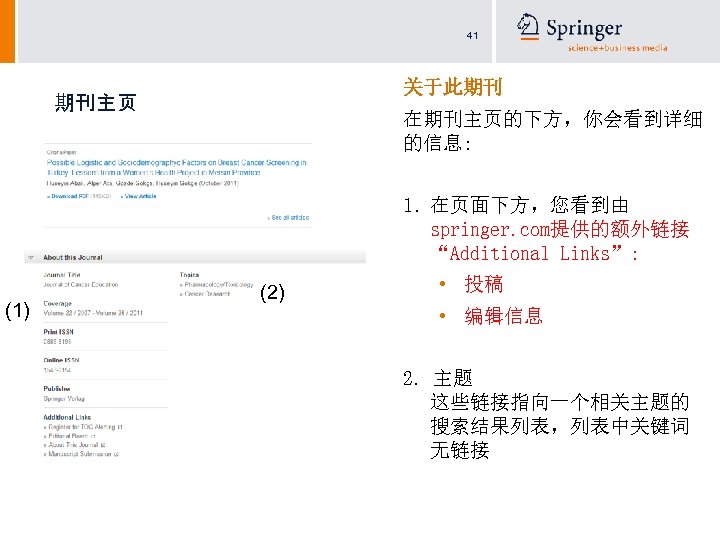Open Register for TOC Alerting link
Viewport: 720px width, 540px height.
click(83, 427)
